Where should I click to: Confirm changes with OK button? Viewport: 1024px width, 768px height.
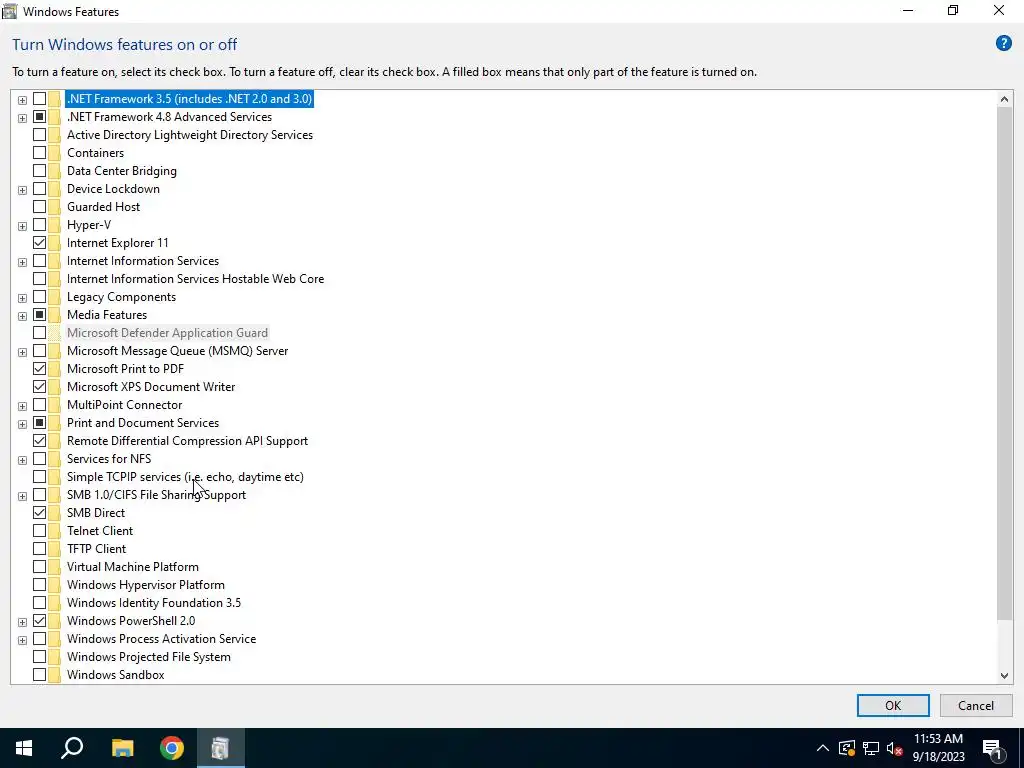pyautogui.click(x=893, y=705)
